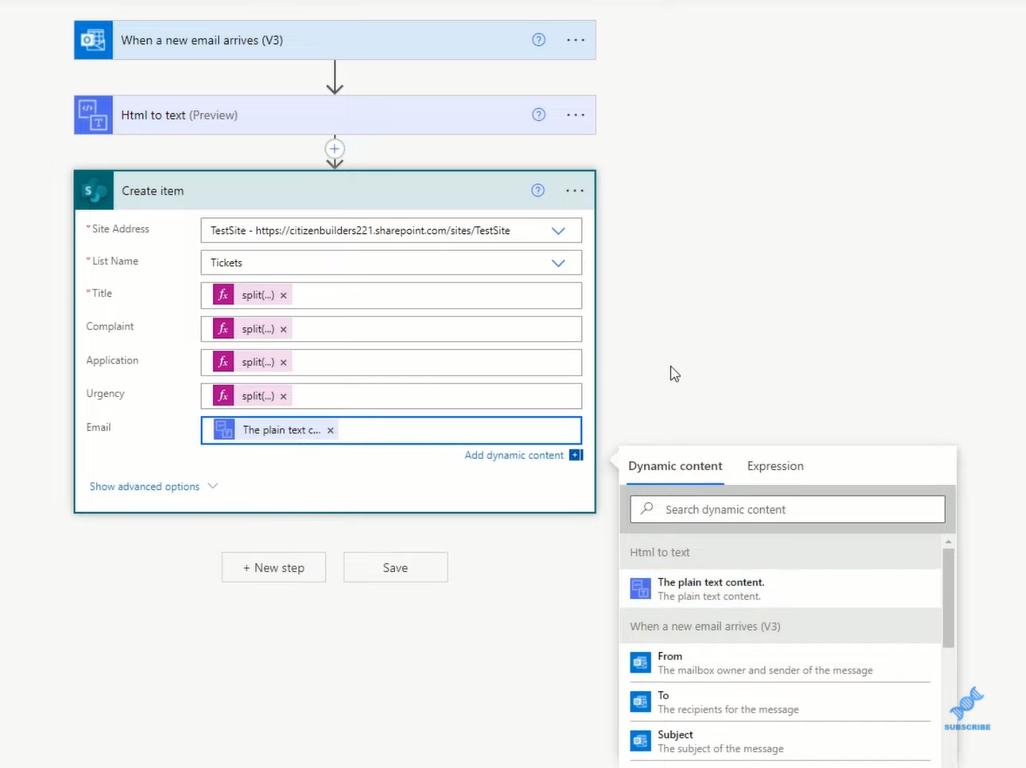Click the Html to text action icon
The image size is (1026, 768).
pos(94,115)
